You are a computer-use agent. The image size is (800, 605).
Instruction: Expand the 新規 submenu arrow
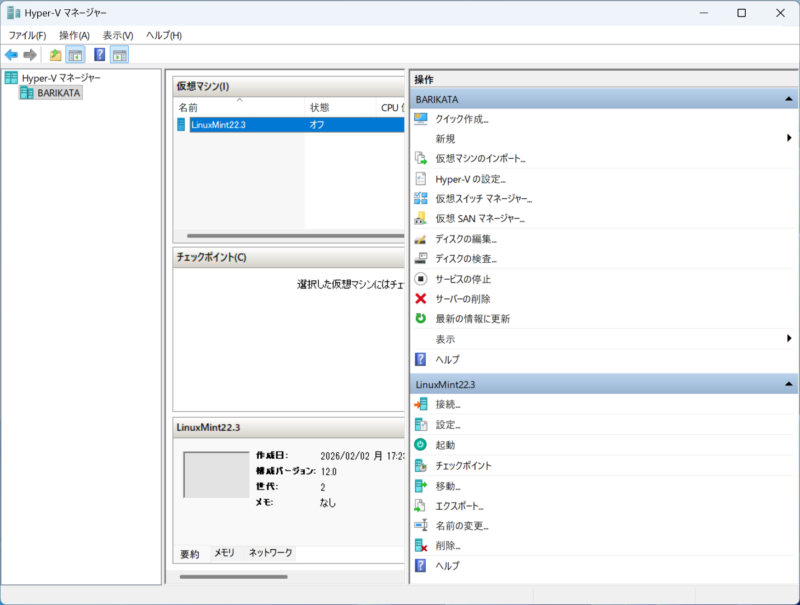[x=789, y=138]
